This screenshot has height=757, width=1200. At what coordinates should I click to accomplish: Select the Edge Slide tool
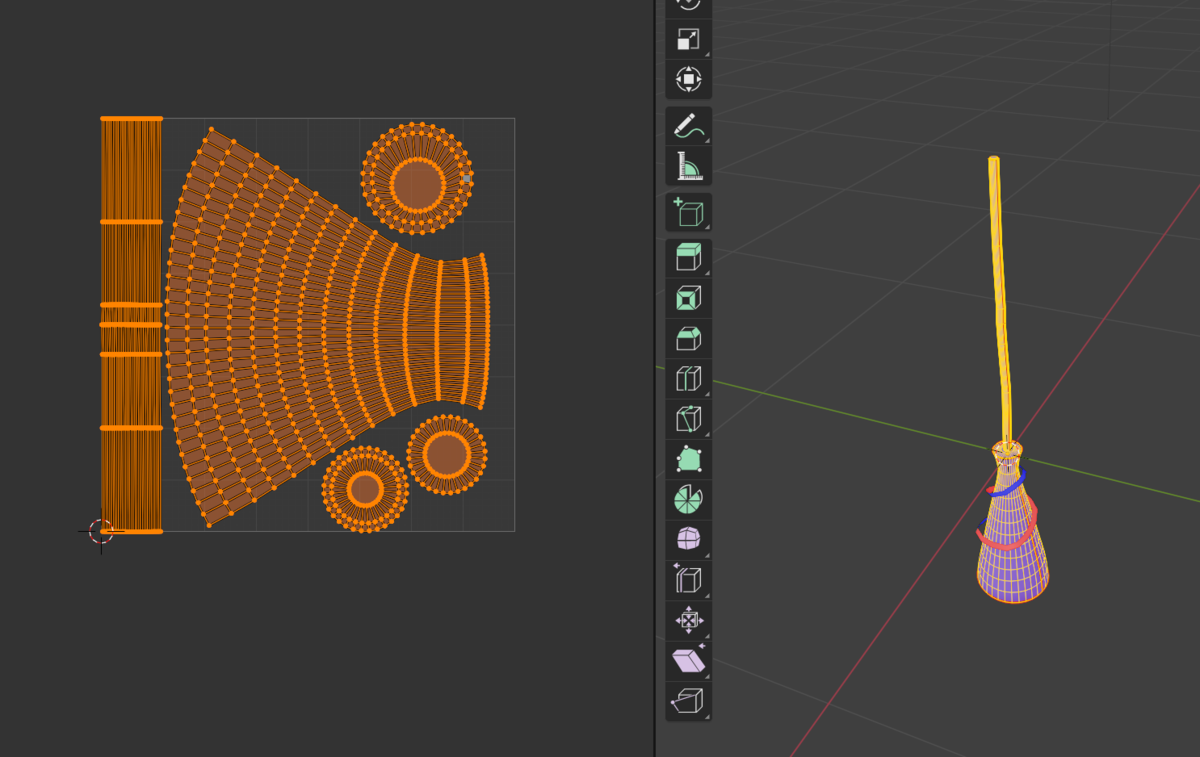(x=686, y=580)
